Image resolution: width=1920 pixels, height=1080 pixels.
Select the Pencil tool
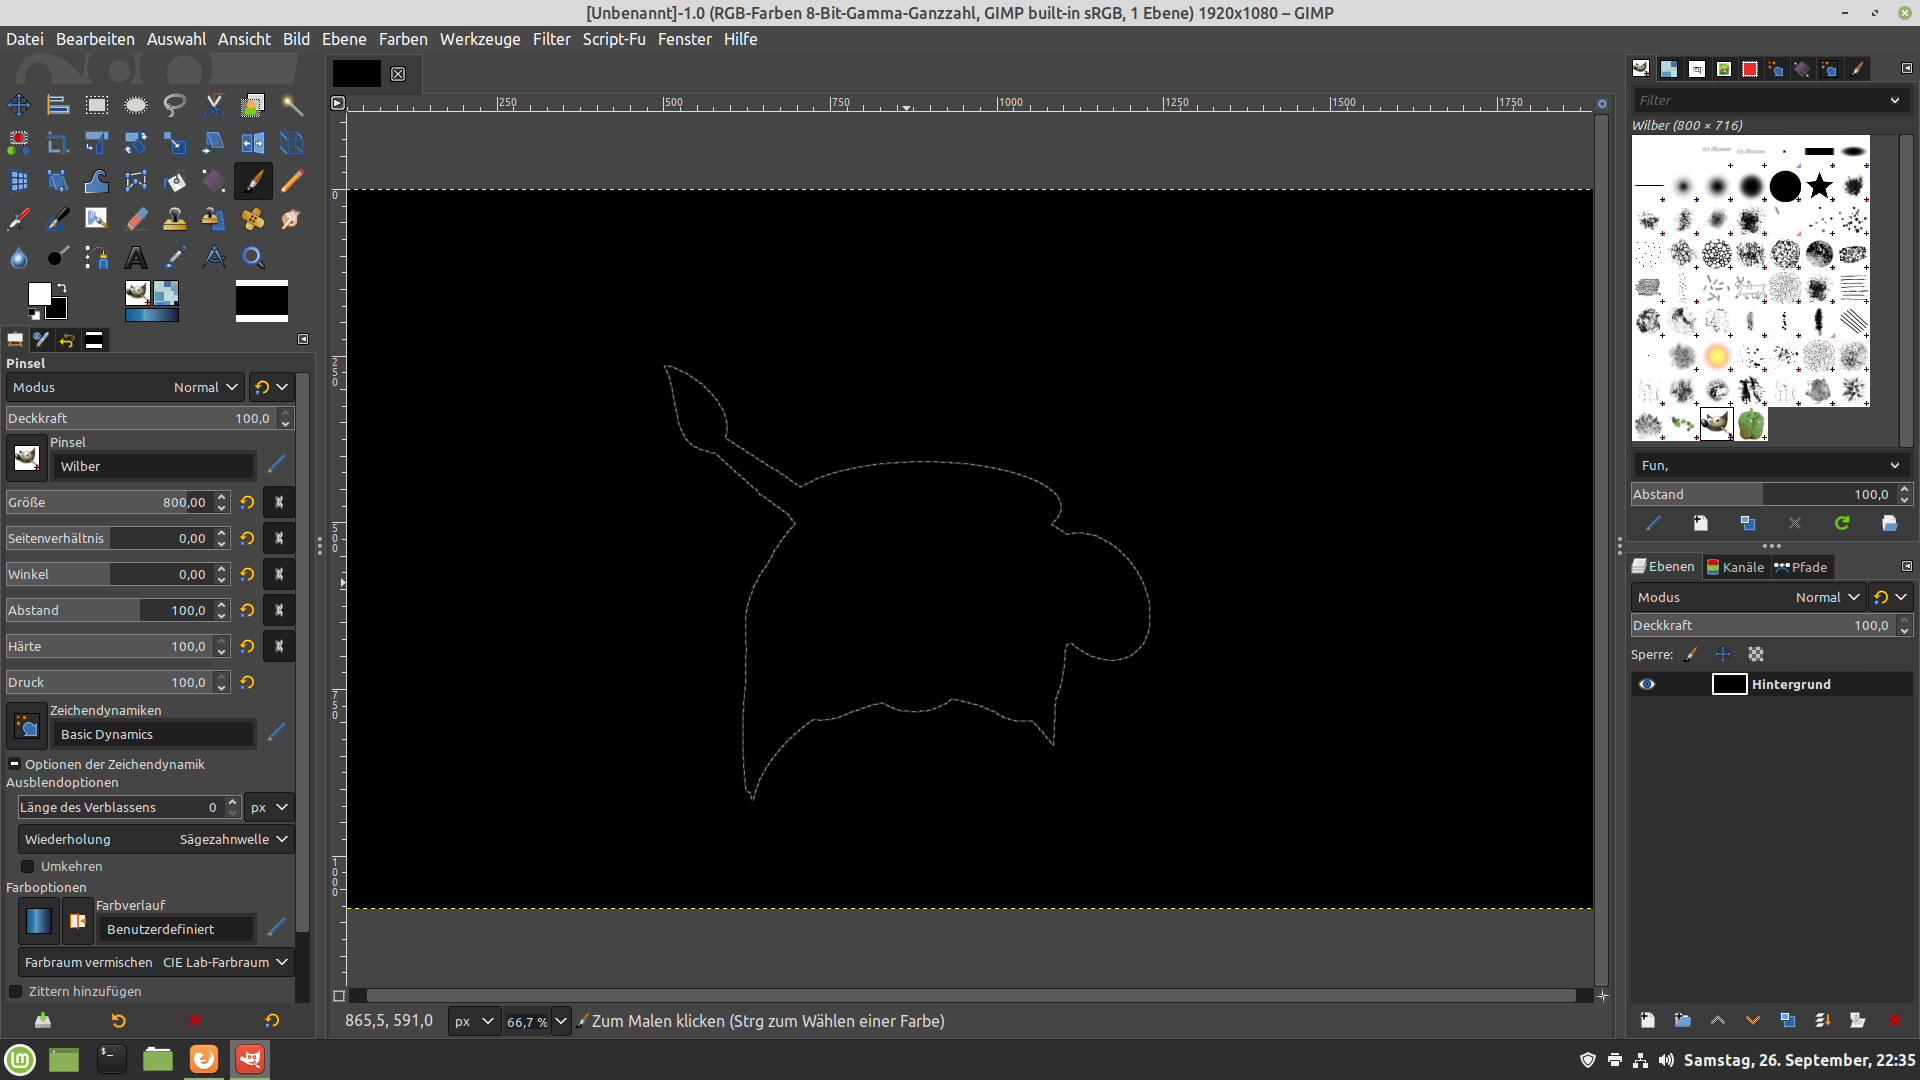click(x=292, y=181)
